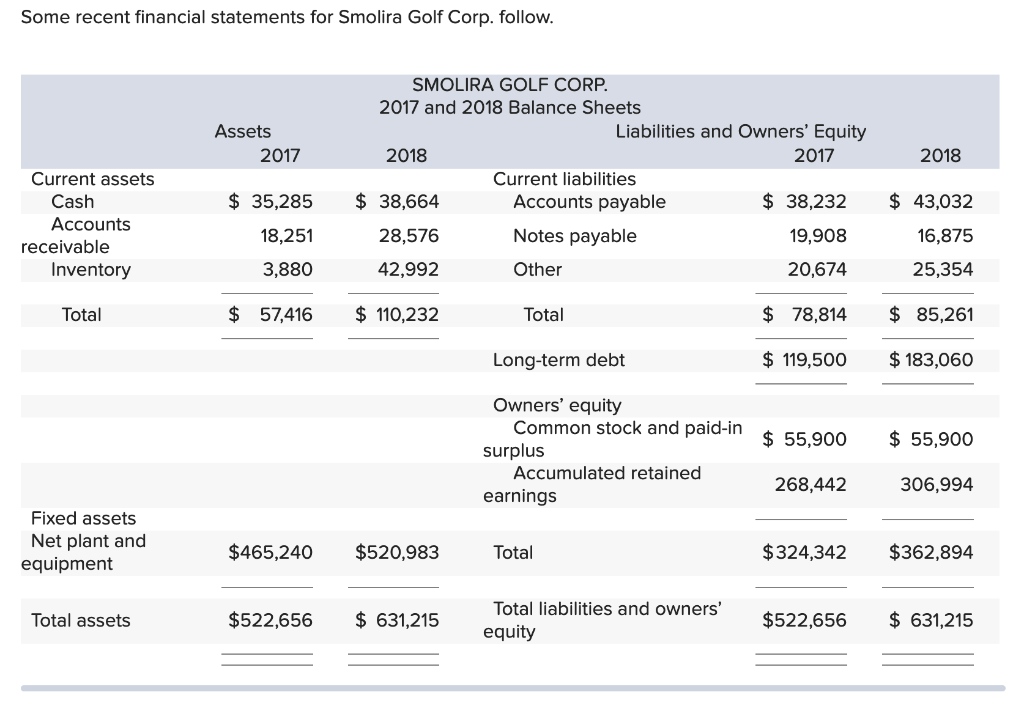Click the 'Assets' column header

242,131
